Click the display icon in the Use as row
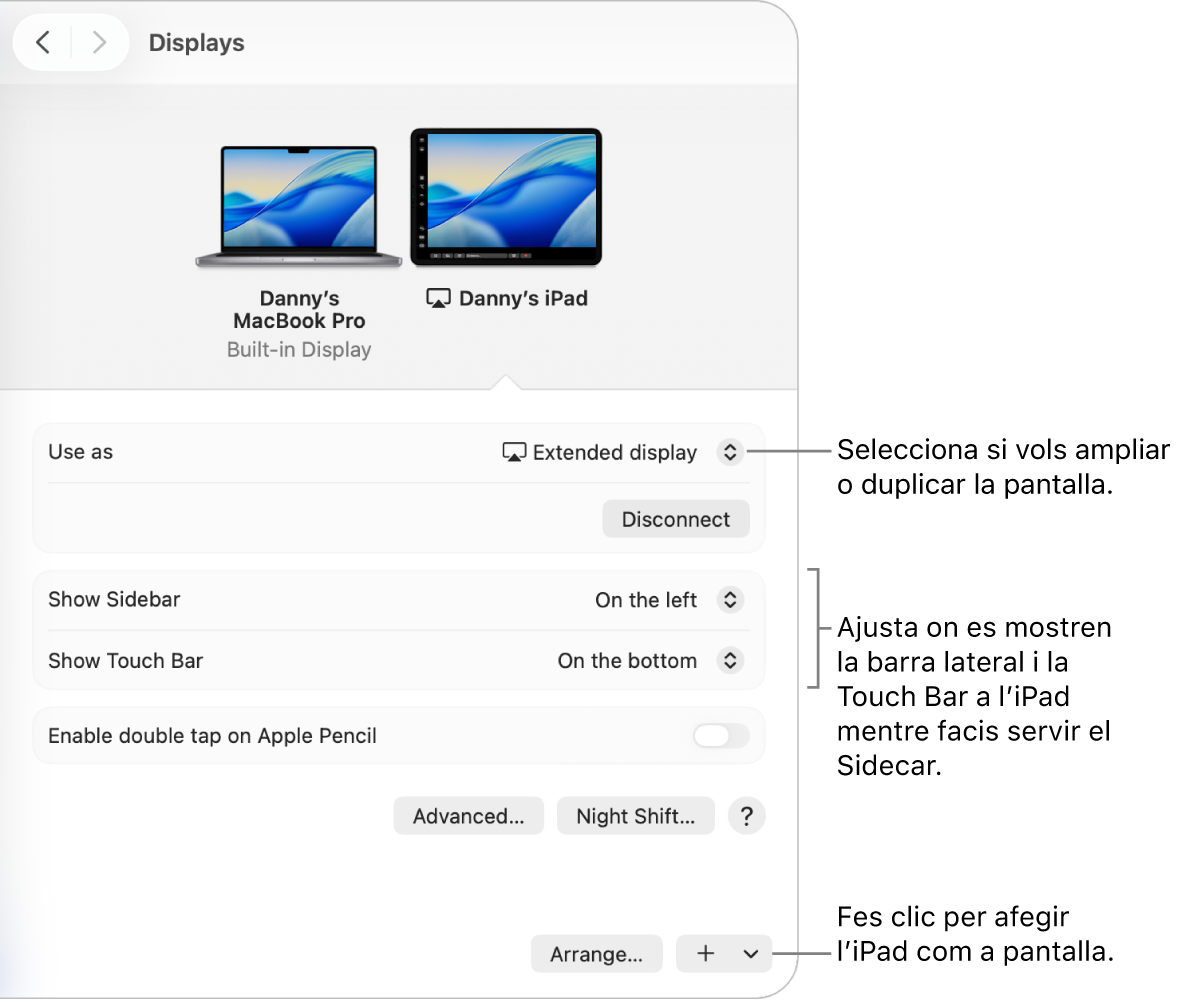 513,452
